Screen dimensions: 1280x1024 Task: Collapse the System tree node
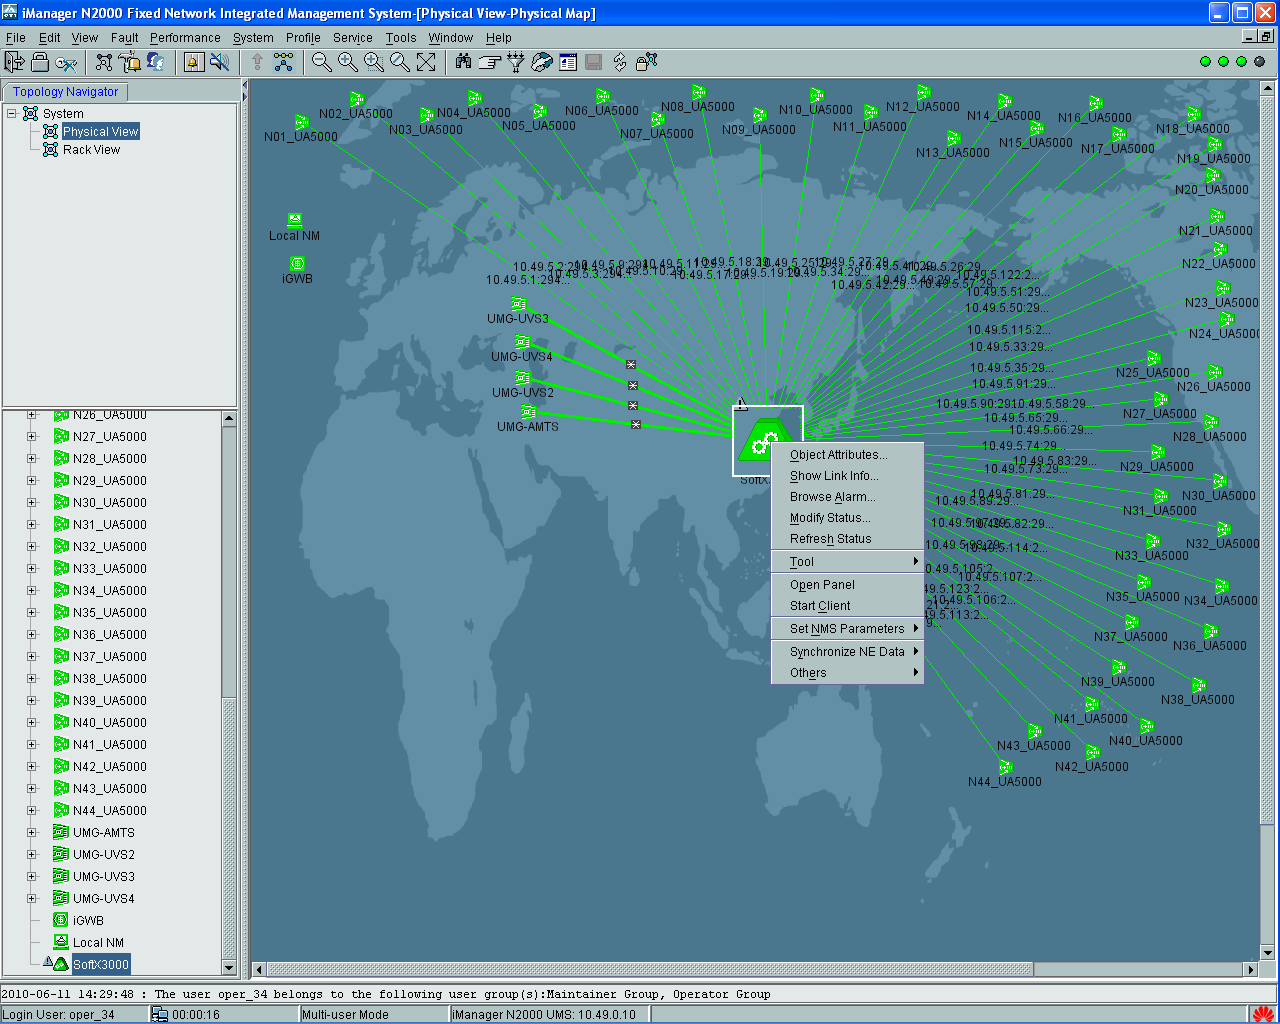[12, 113]
